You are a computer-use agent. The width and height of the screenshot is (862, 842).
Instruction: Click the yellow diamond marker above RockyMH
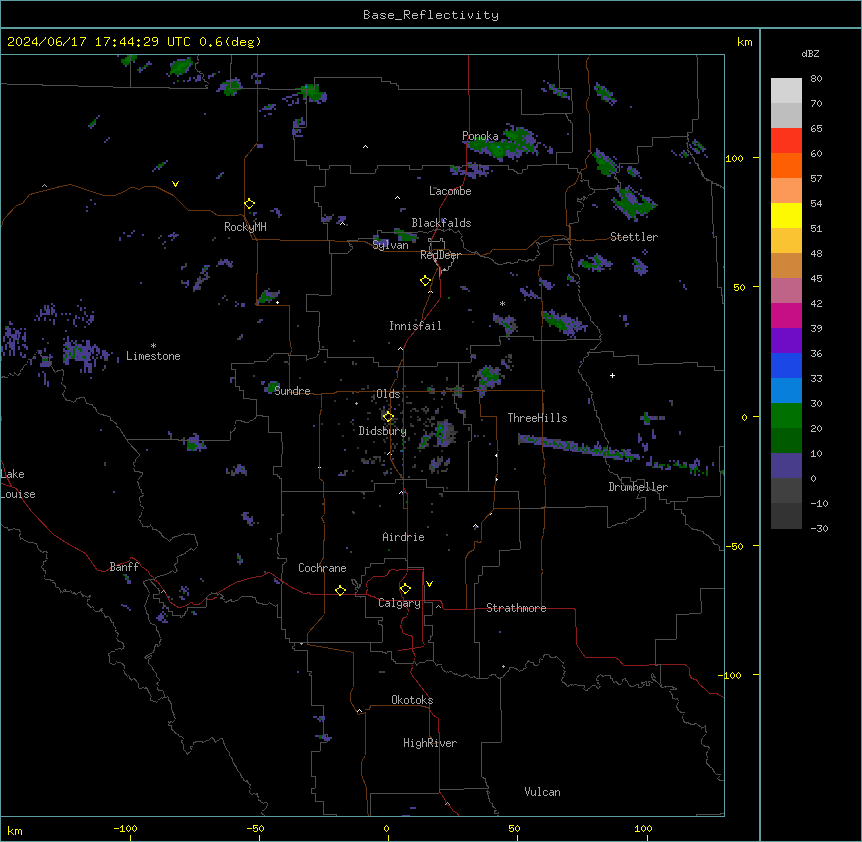click(x=250, y=204)
